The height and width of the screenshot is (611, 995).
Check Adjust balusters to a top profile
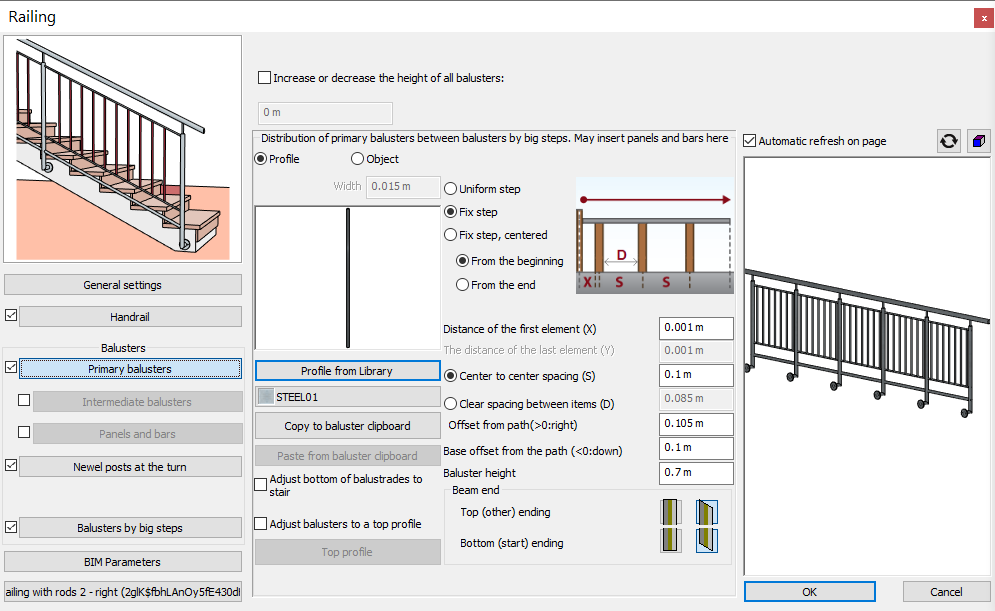pyautogui.click(x=261, y=524)
